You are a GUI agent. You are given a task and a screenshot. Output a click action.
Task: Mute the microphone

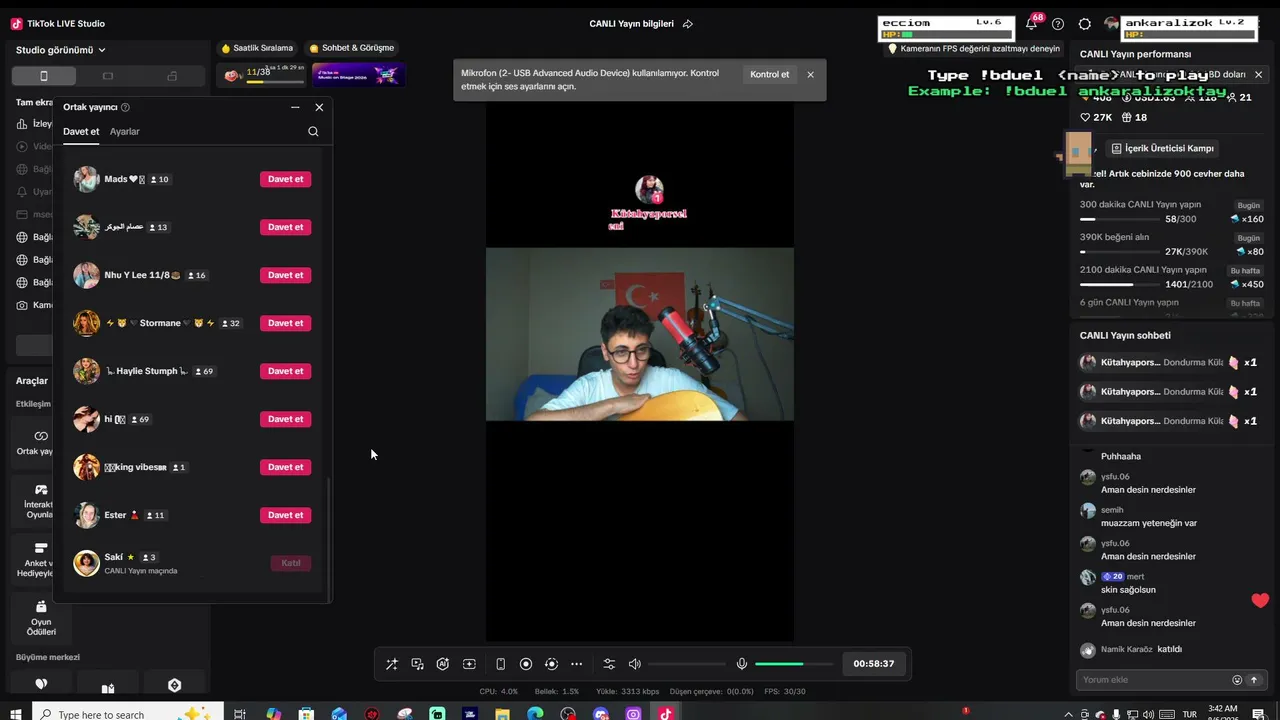[x=742, y=664]
